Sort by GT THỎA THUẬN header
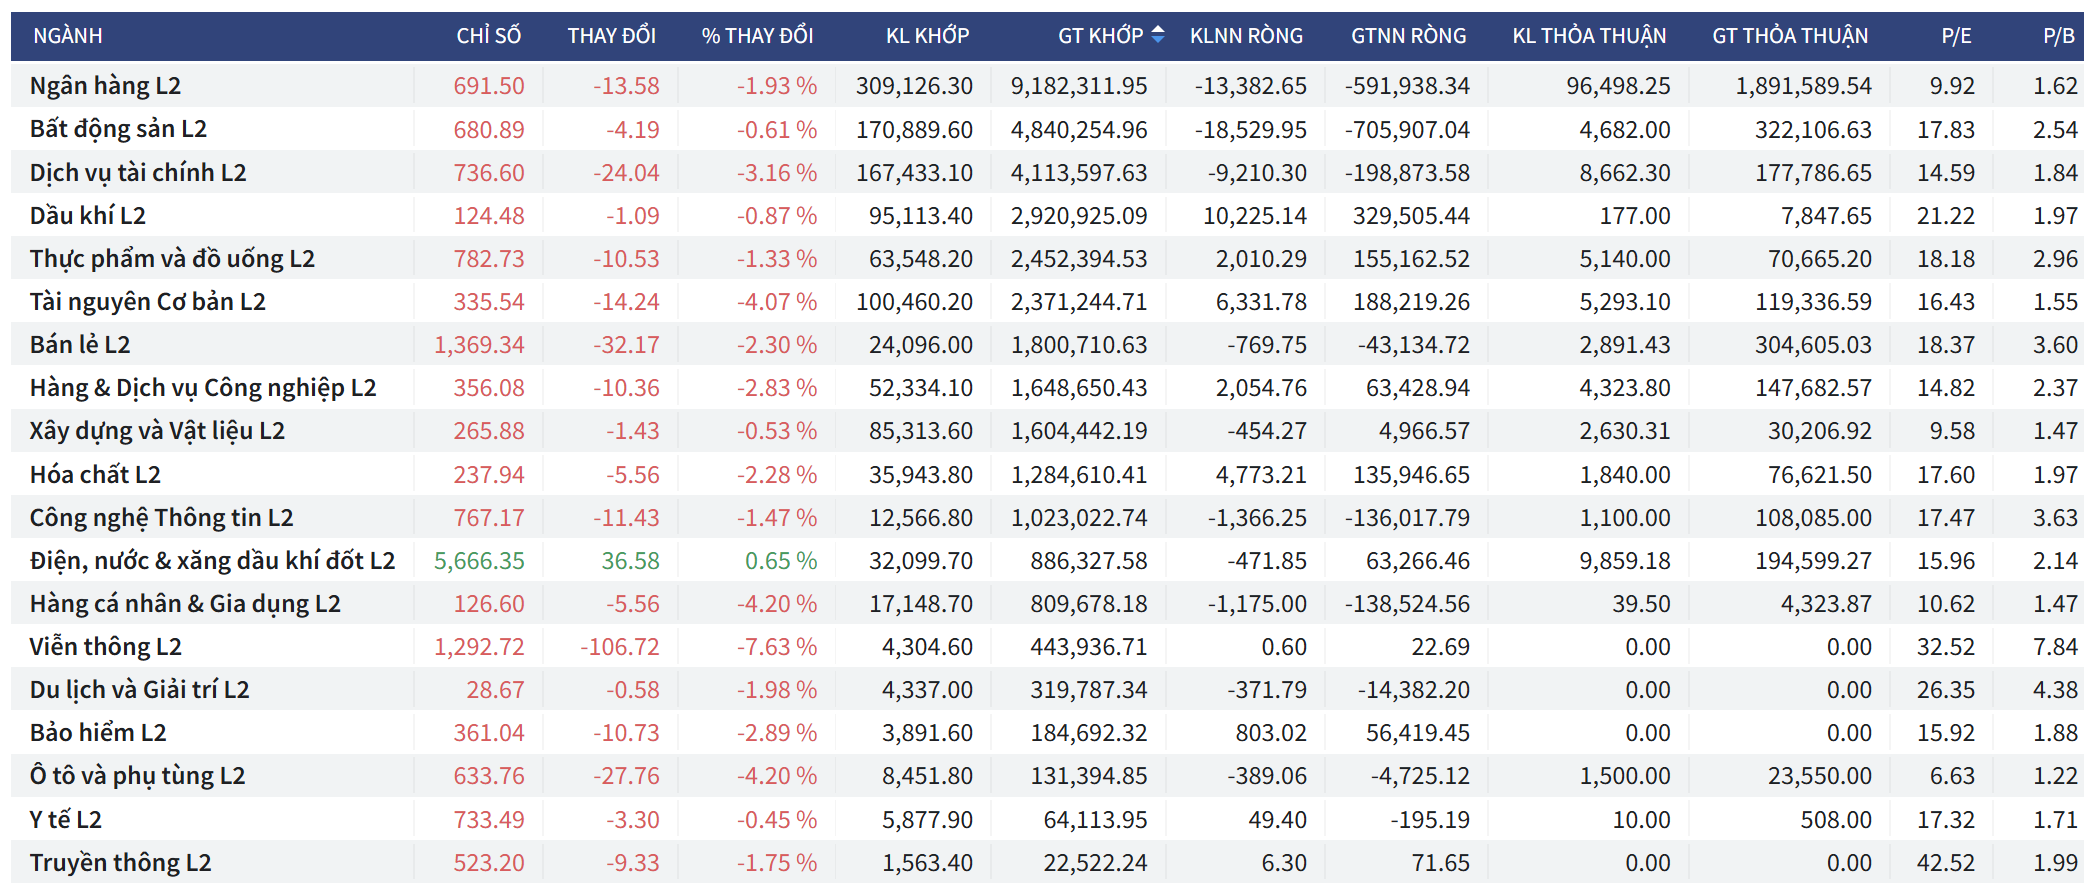Screen dimensions: 2098x894 point(1790,36)
